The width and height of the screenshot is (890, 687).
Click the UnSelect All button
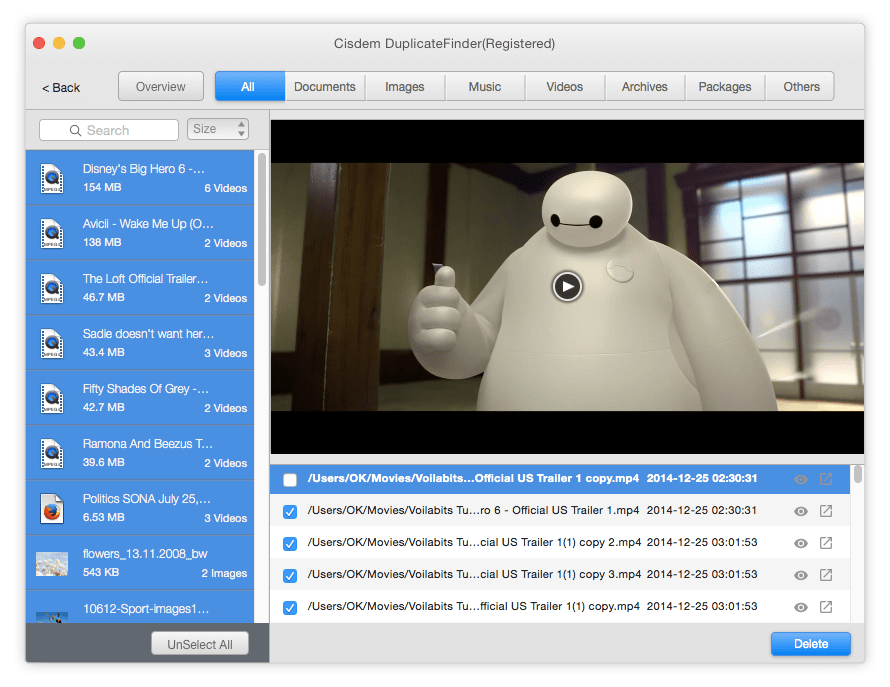[199, 644]
